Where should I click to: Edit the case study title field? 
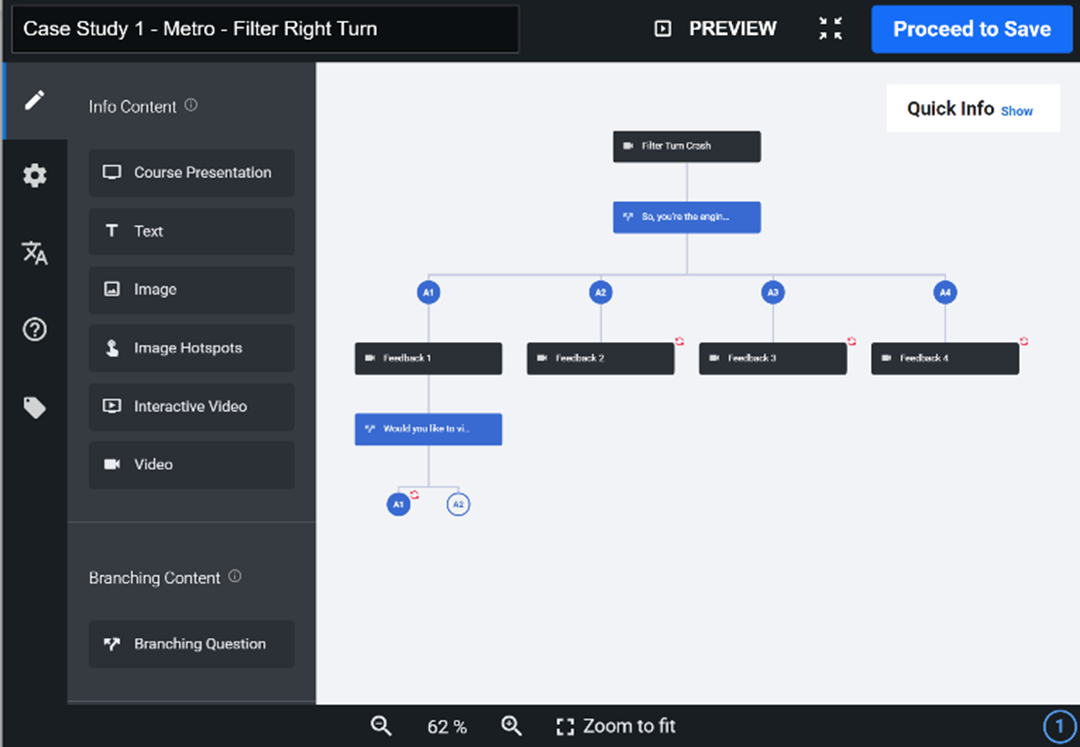click(265, 29)
